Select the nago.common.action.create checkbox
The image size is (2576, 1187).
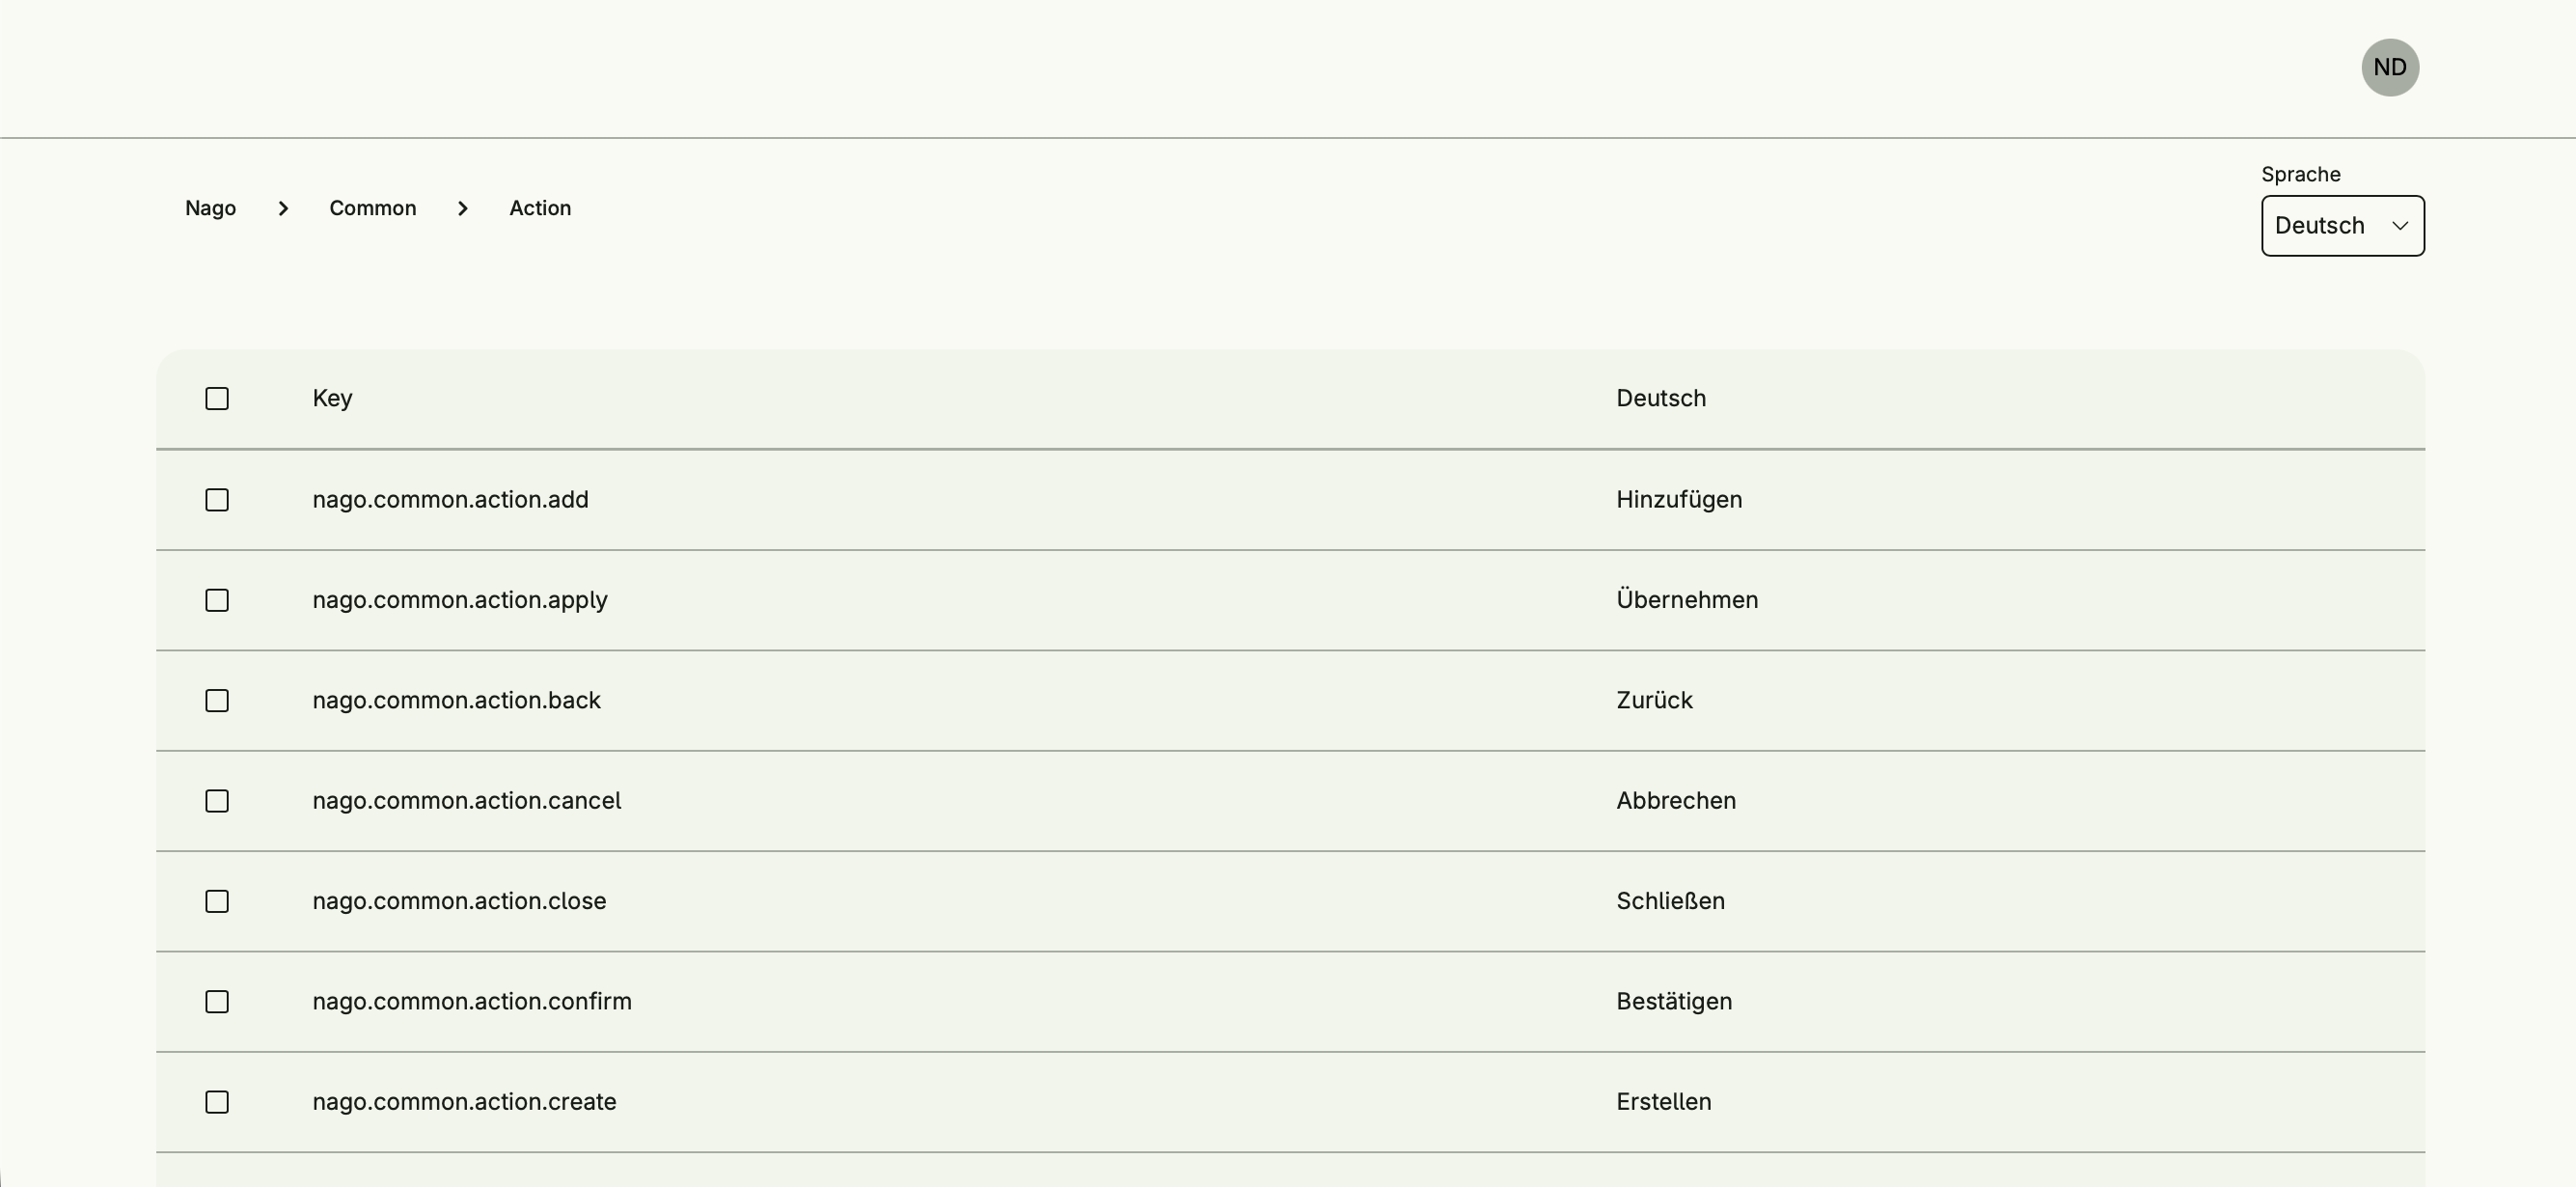pyautogui.click(x=217, y=1102)
